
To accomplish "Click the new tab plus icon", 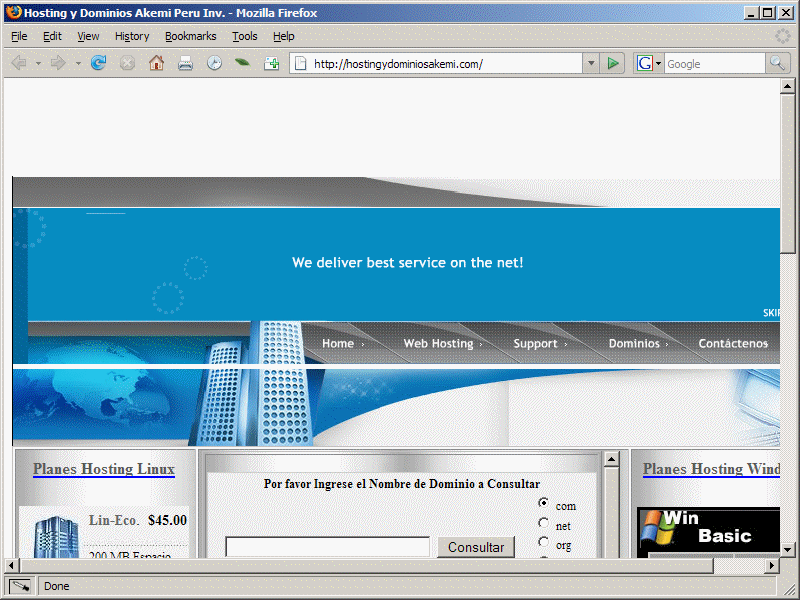I will (271, 63).
